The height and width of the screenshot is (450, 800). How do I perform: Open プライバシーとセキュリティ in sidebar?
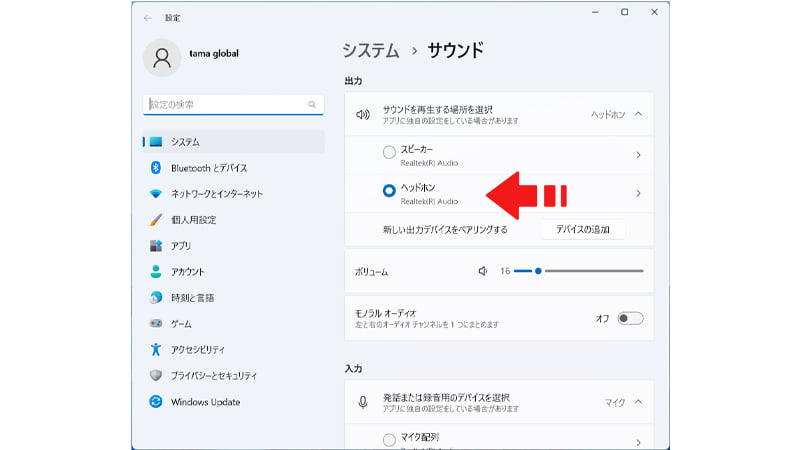(x=213, y=376)
